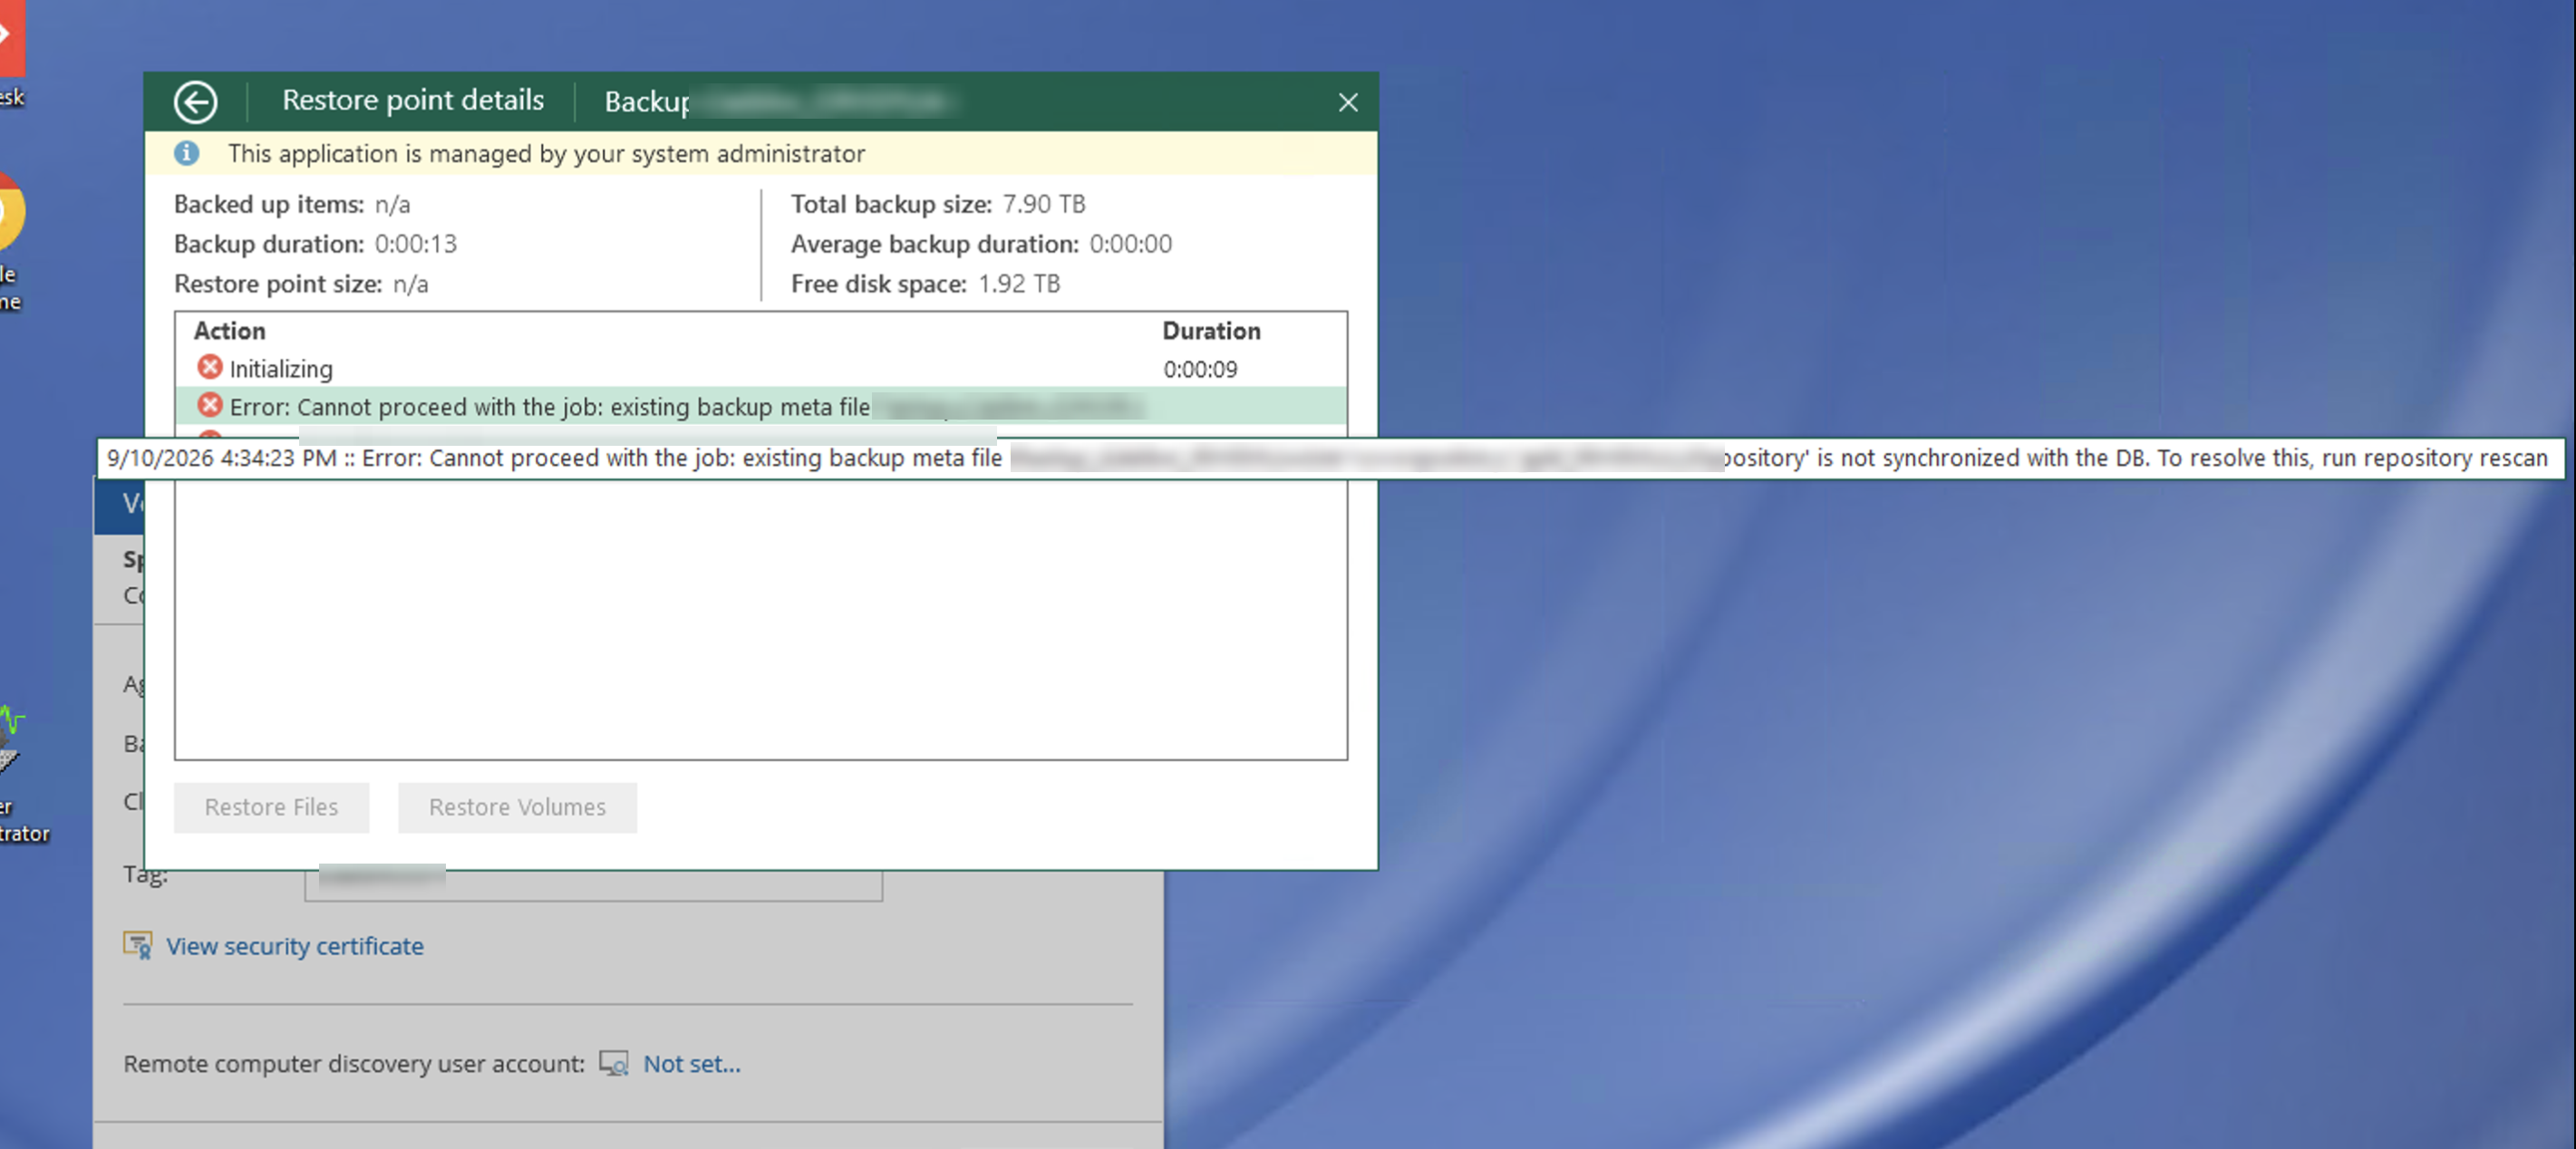Click the 'managed by your system administrator' notice
Image resolution: width=2576 pixels, height=1149 pixels.
[x=546, y=154]
